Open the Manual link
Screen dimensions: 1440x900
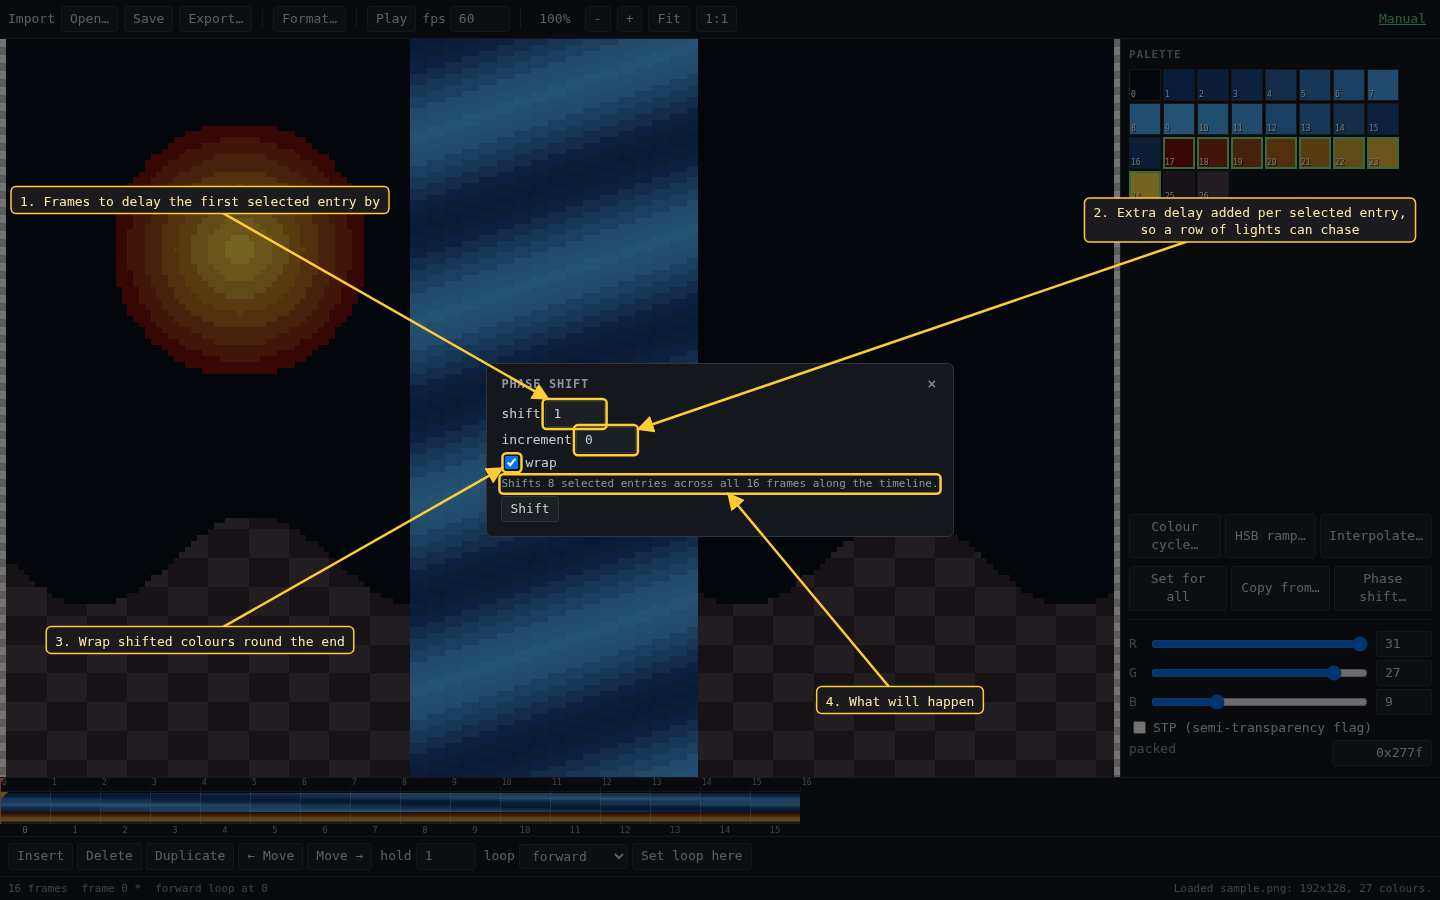(1402, 19)
